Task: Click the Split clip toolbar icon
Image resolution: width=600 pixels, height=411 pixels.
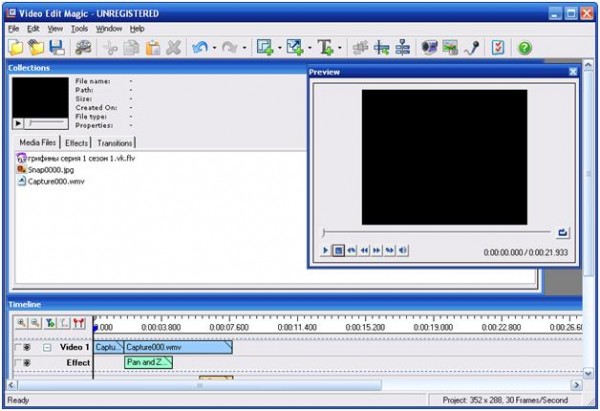Action: pos(382,48)
